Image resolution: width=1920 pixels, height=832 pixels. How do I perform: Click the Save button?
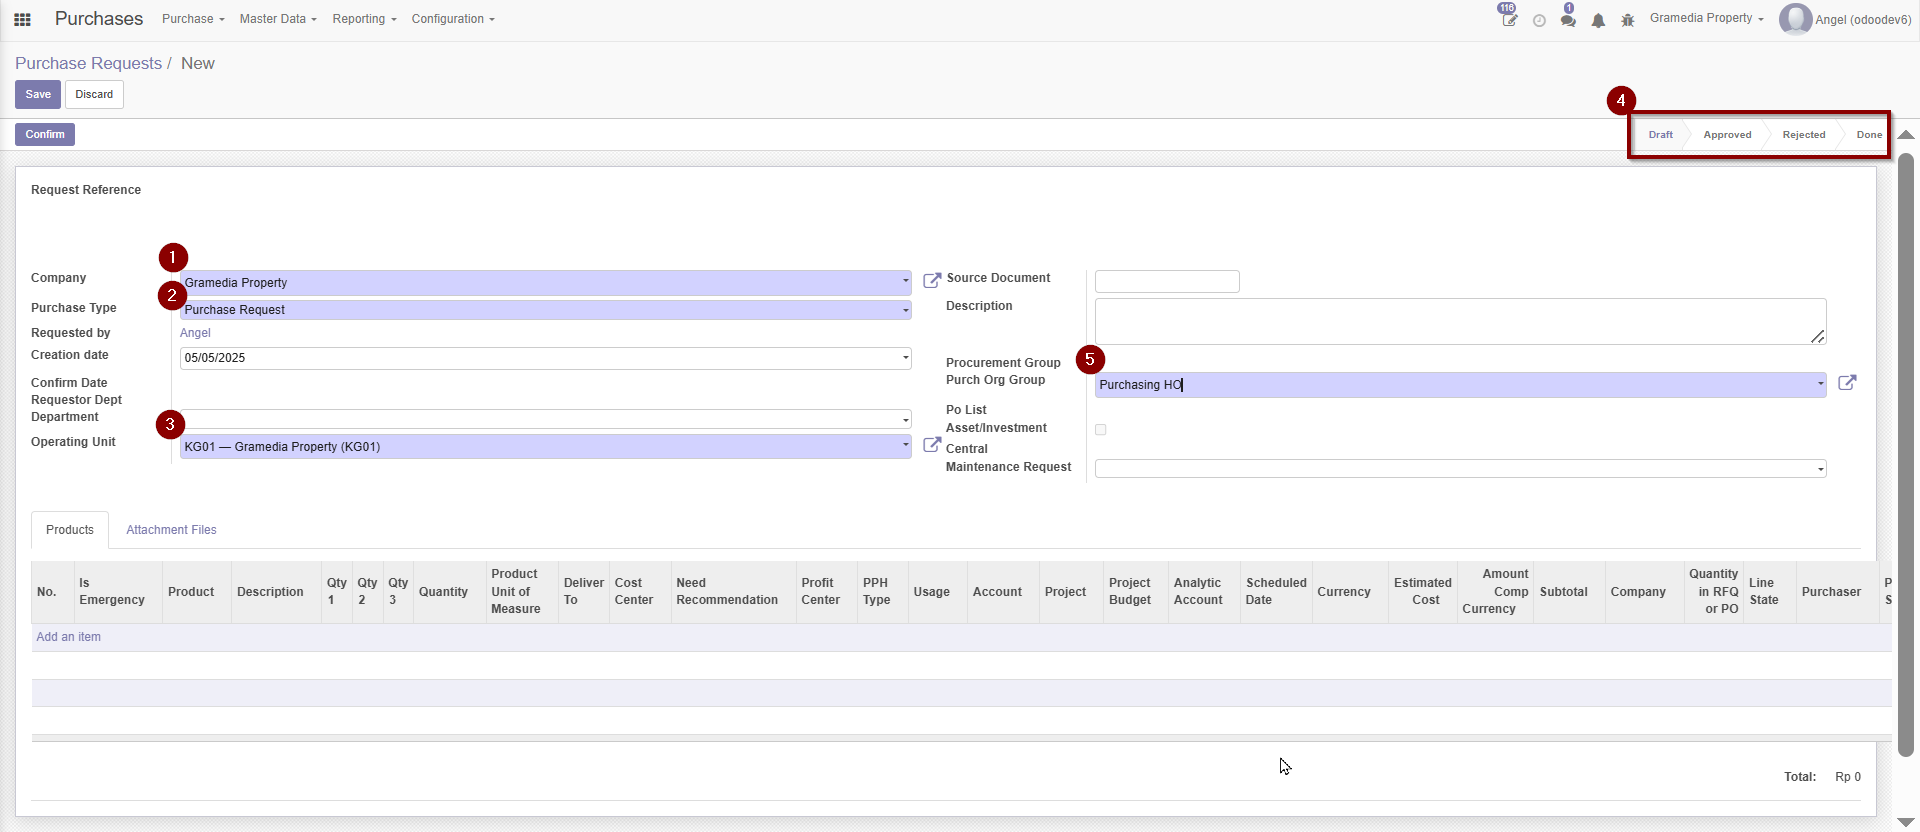[38, 94]
